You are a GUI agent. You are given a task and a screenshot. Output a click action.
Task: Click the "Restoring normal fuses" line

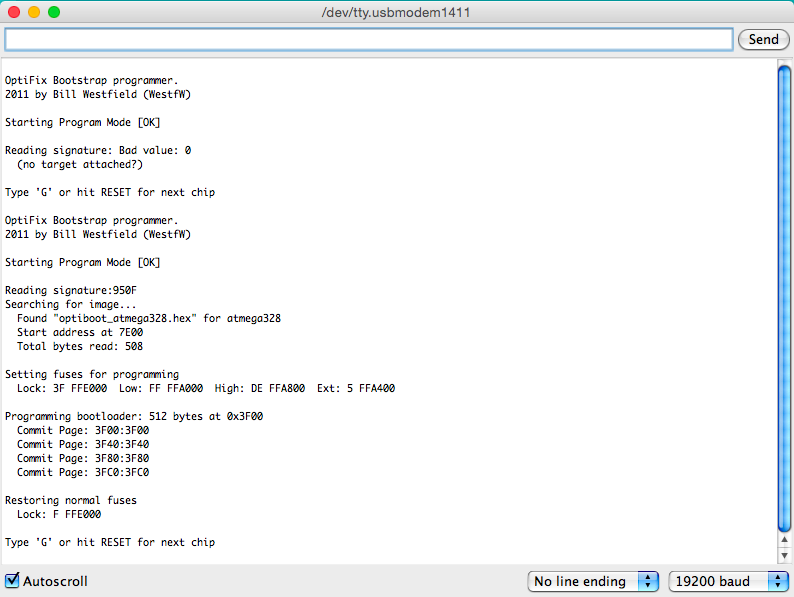click(71, 500)
